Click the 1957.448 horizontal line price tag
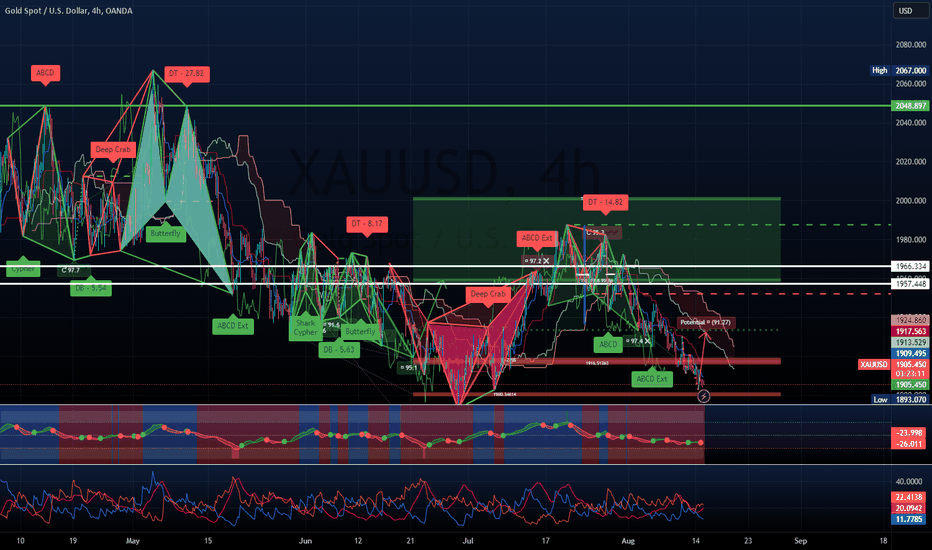932x550 pixels. (x=911, y=285)
